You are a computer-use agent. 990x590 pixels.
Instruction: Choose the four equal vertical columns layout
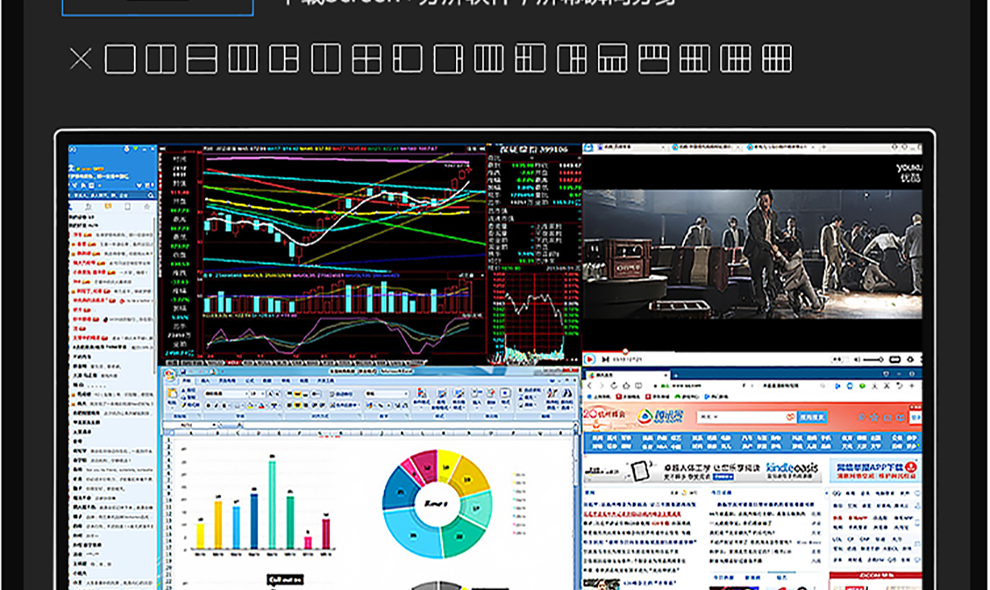click(489, 59)
